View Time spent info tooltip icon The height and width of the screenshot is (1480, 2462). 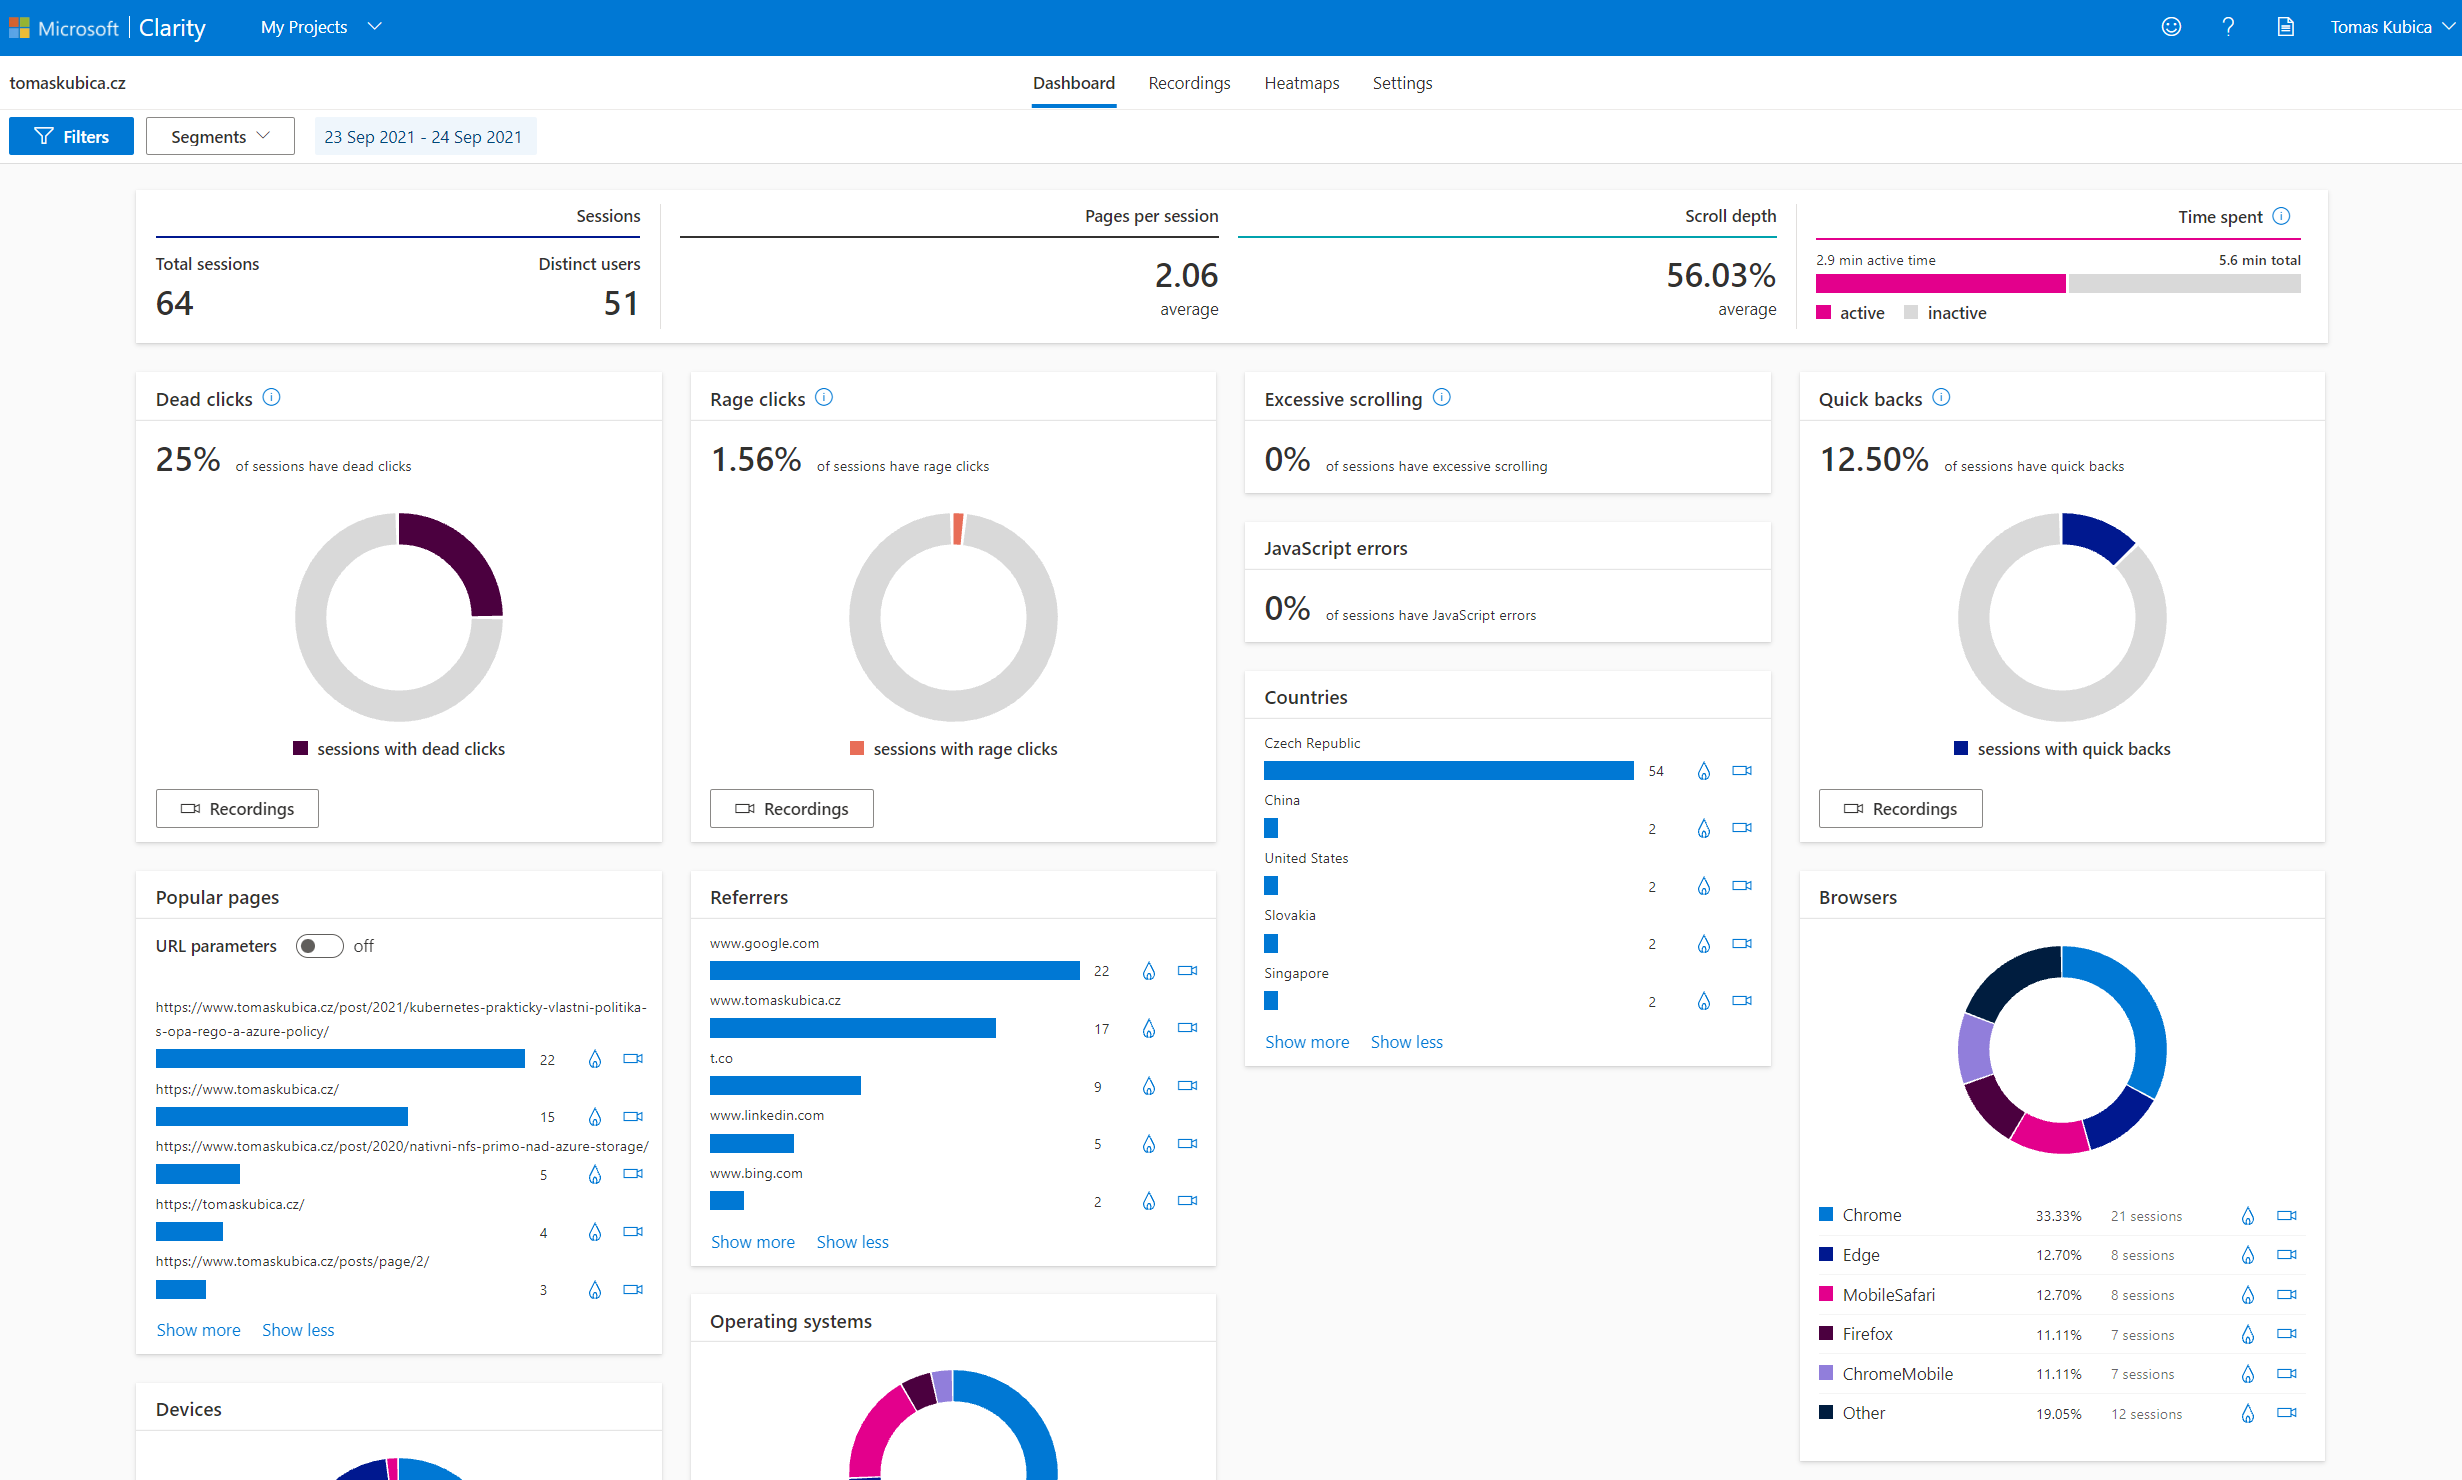2281,216
